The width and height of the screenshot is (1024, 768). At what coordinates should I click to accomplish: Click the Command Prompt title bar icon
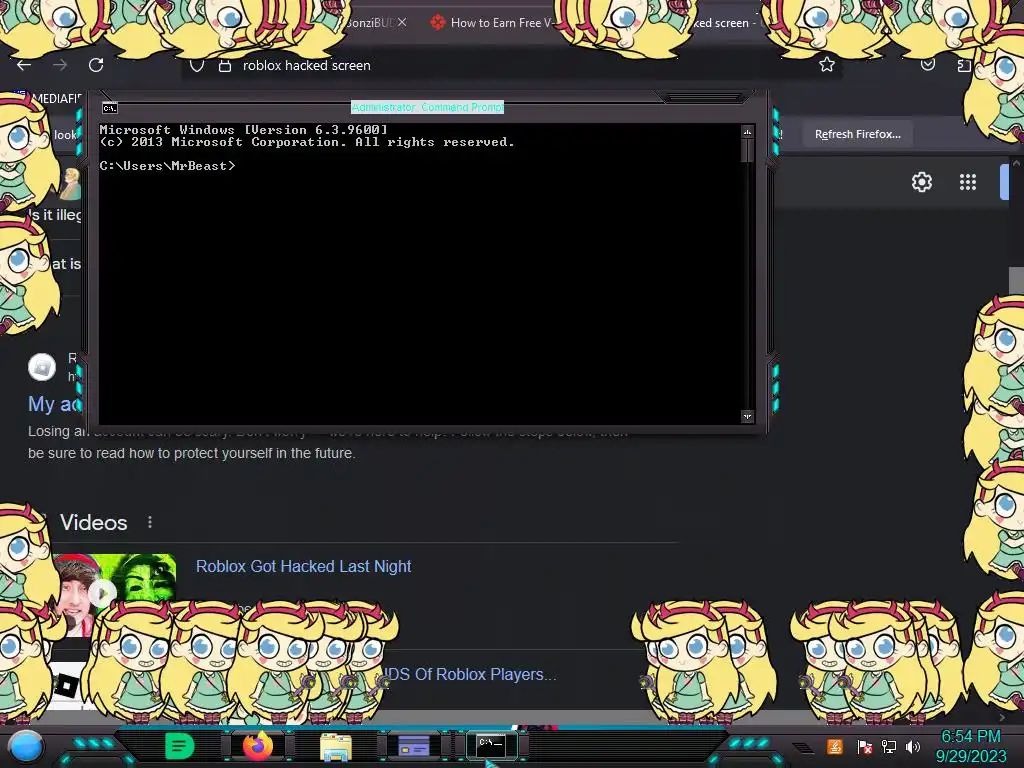click(110, 108)
